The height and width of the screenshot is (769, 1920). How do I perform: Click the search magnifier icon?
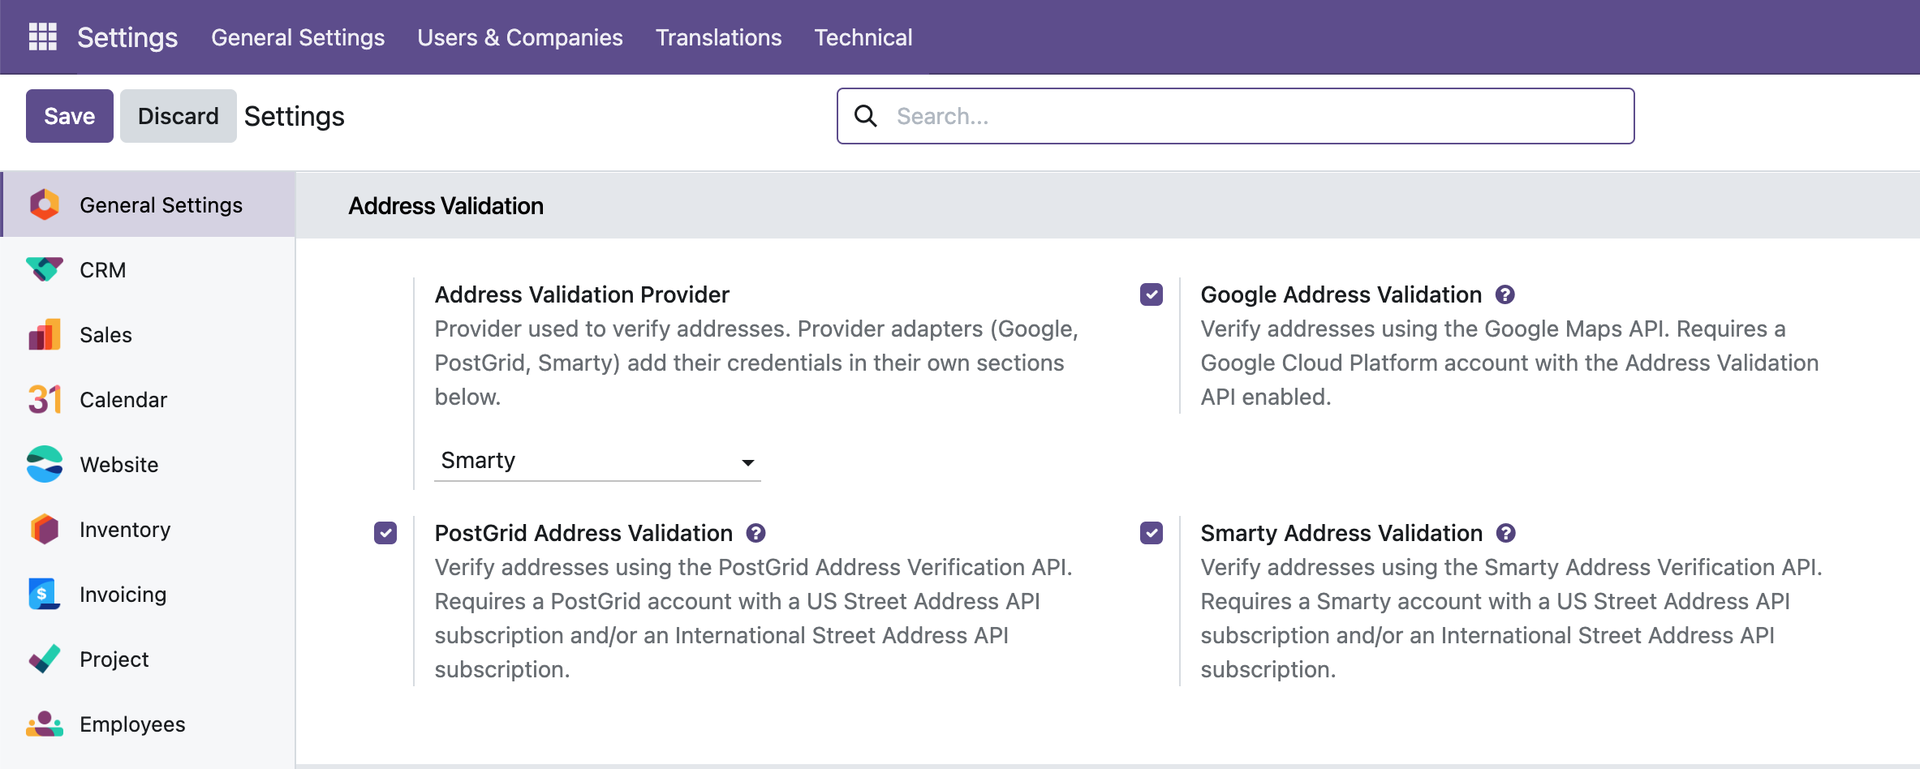coord(866,116)
